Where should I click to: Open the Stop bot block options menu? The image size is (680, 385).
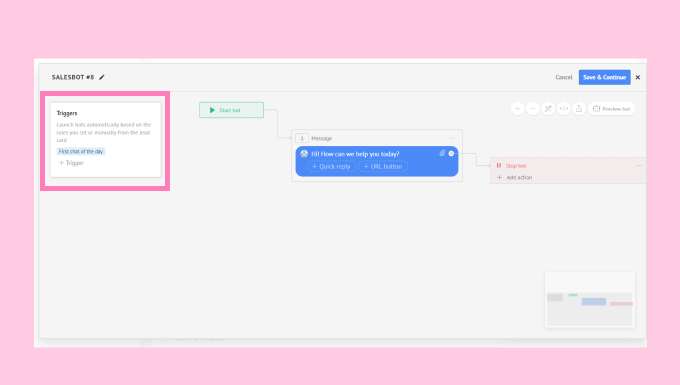(x=639, y=166)
